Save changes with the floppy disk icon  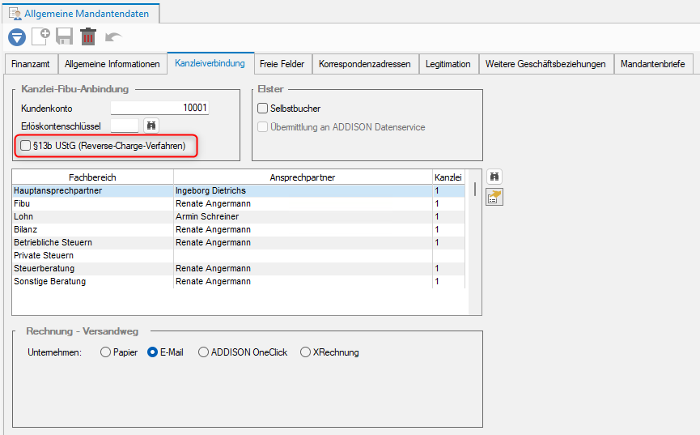64,37
